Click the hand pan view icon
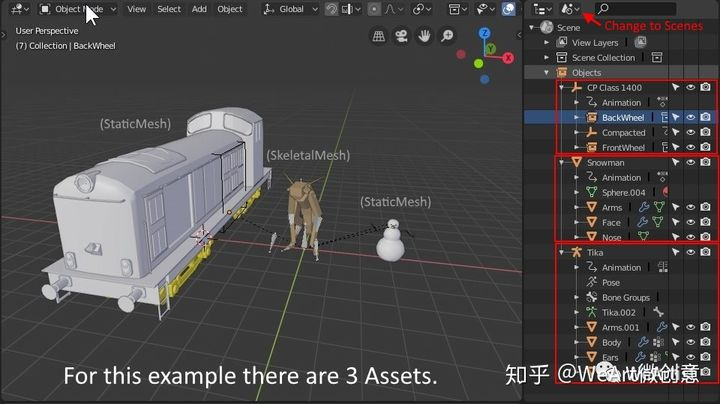 [424, 36]
